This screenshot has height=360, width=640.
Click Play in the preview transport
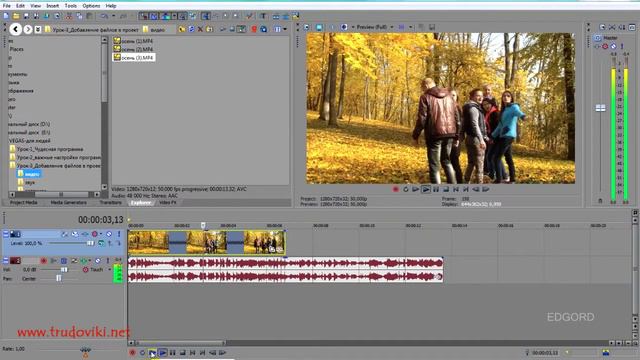pyautogui.click(x=426, y=189)
